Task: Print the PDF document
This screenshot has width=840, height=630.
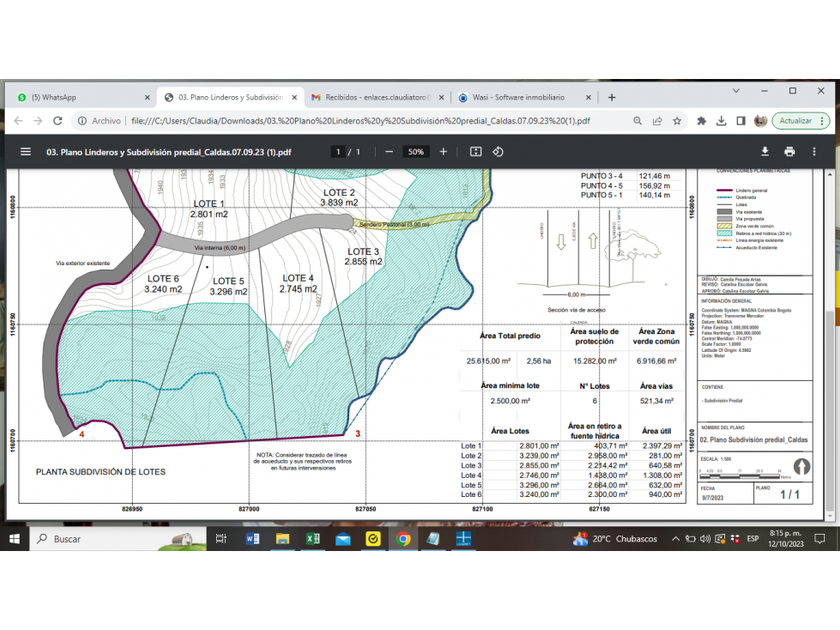Action: tap(789, 152)
